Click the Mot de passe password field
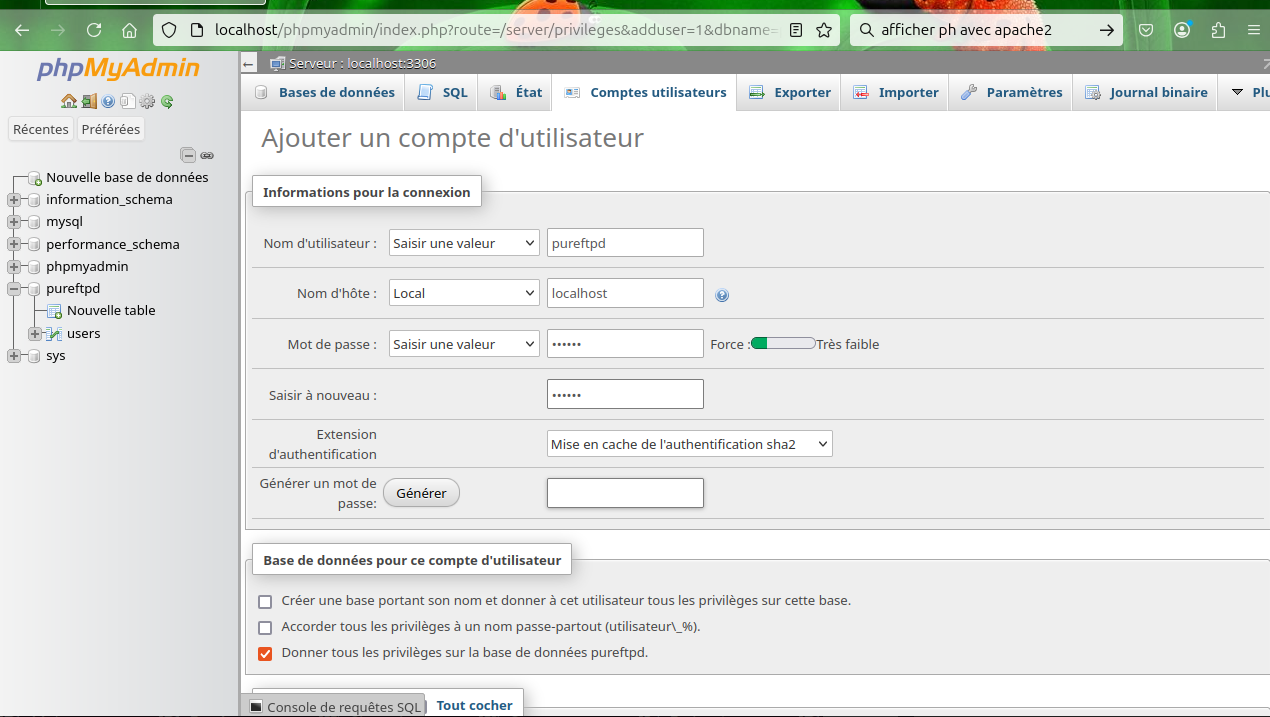 click(x=625, y=344)
